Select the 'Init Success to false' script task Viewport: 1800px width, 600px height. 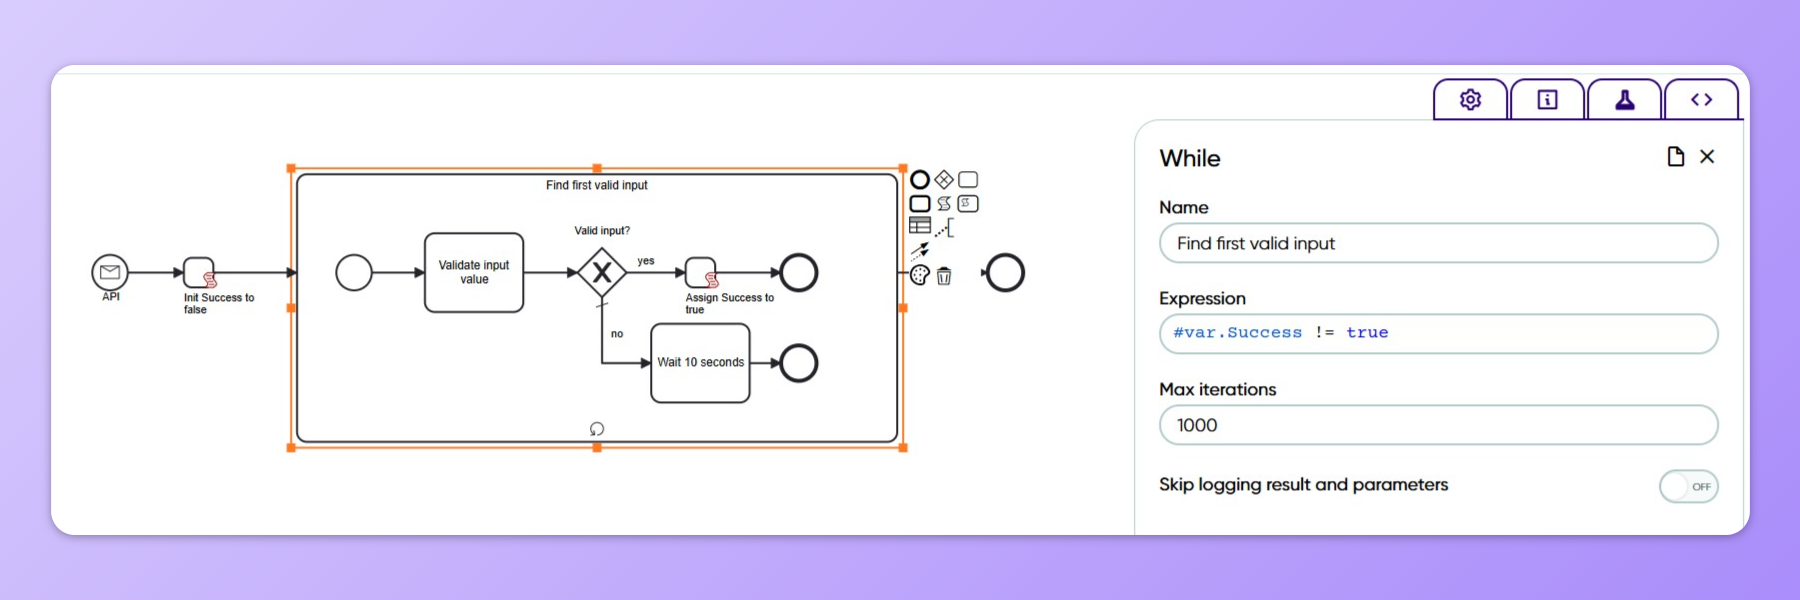click(x=199, y=272)
